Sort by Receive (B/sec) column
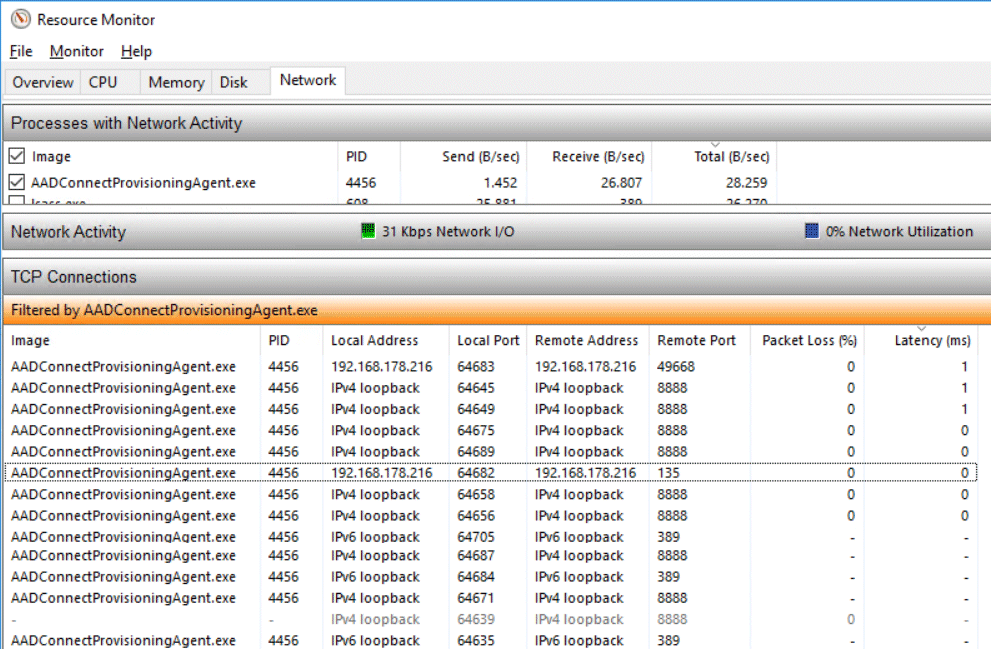991x649 pixels. [589, 156]
